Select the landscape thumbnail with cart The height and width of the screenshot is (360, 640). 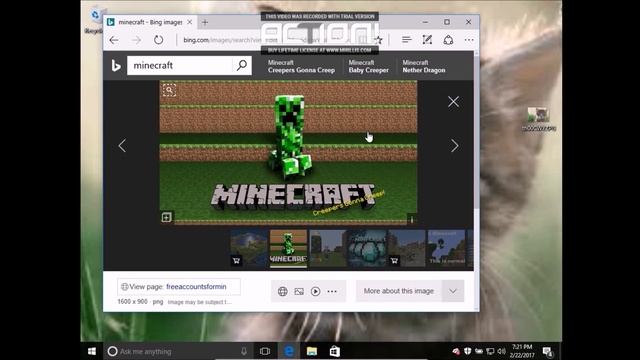coord(249,248)
